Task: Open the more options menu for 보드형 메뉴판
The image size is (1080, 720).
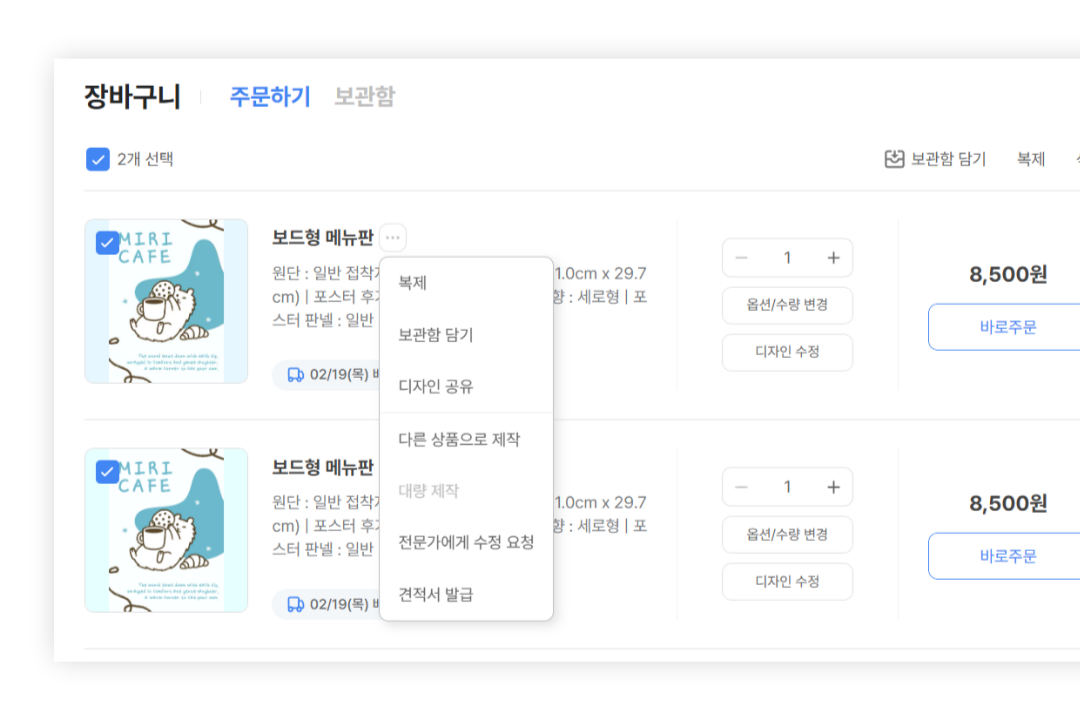Action: click(392, 237)
